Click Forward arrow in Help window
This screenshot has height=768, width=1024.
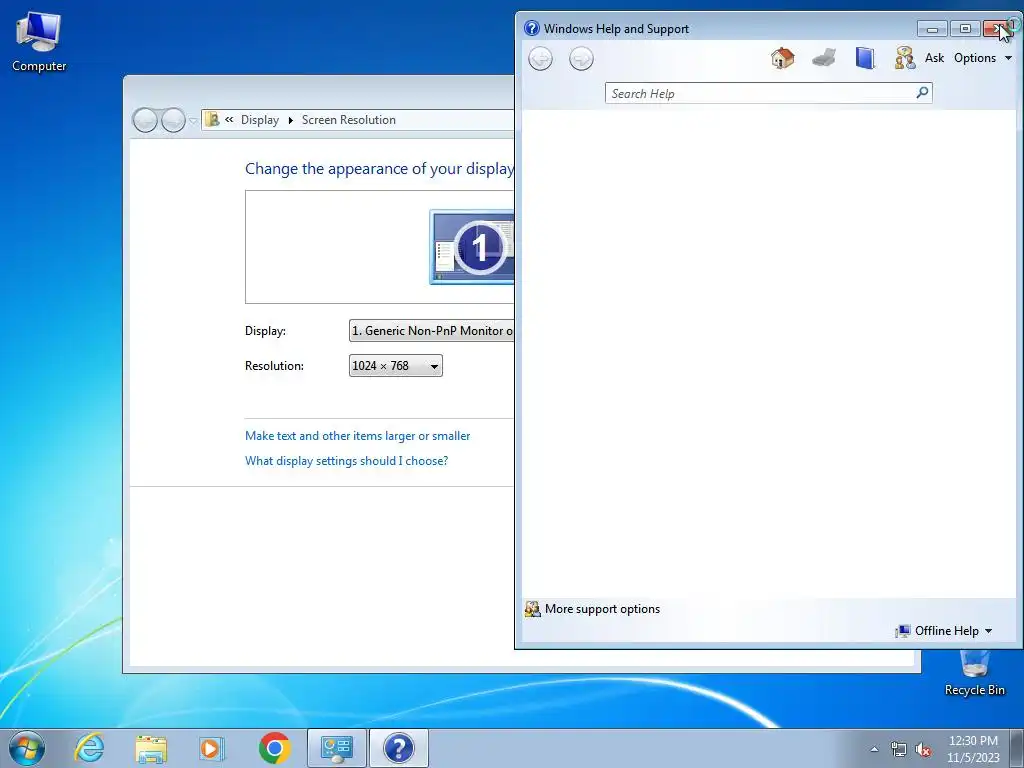(x=581, y=59)
